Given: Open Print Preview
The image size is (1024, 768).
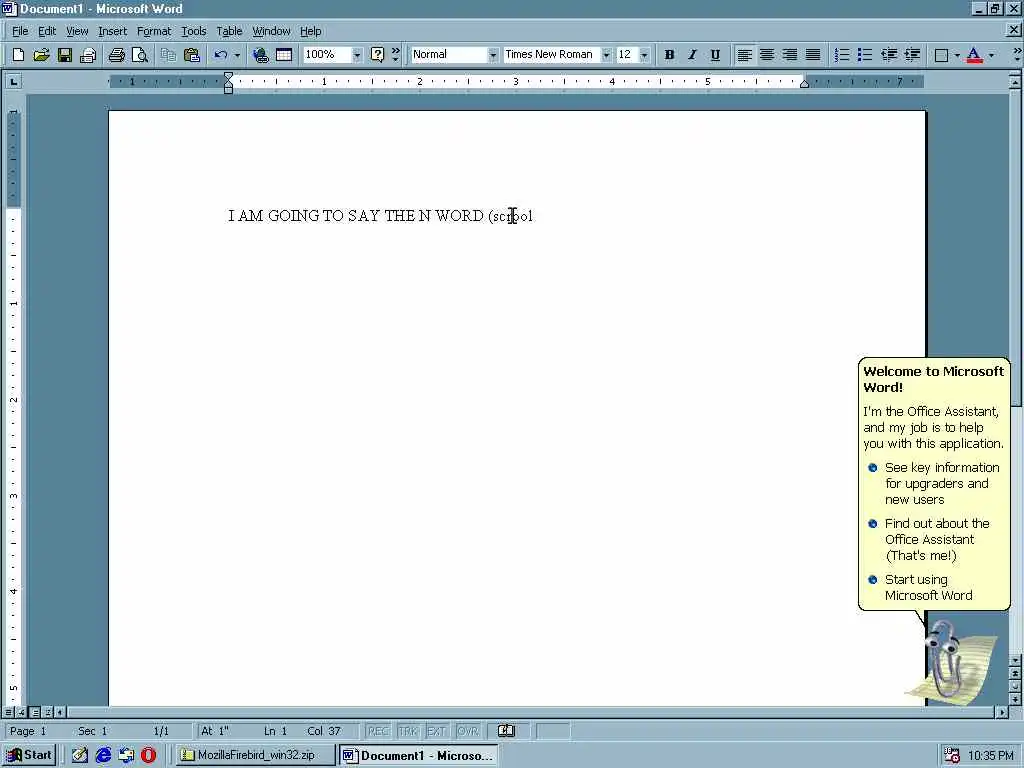Looking at the screenshot, I should 140,55.
